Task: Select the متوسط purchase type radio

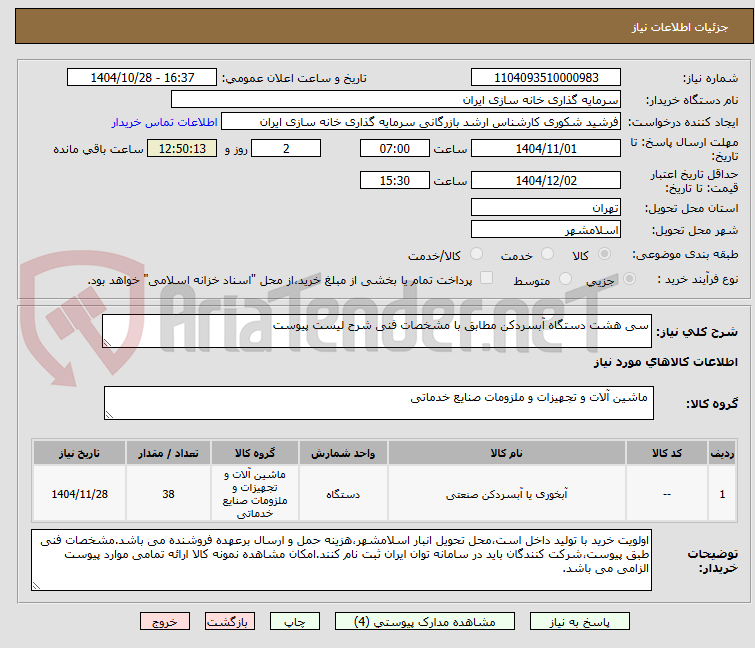Action: pyautogui.click(x=565, y=279)
